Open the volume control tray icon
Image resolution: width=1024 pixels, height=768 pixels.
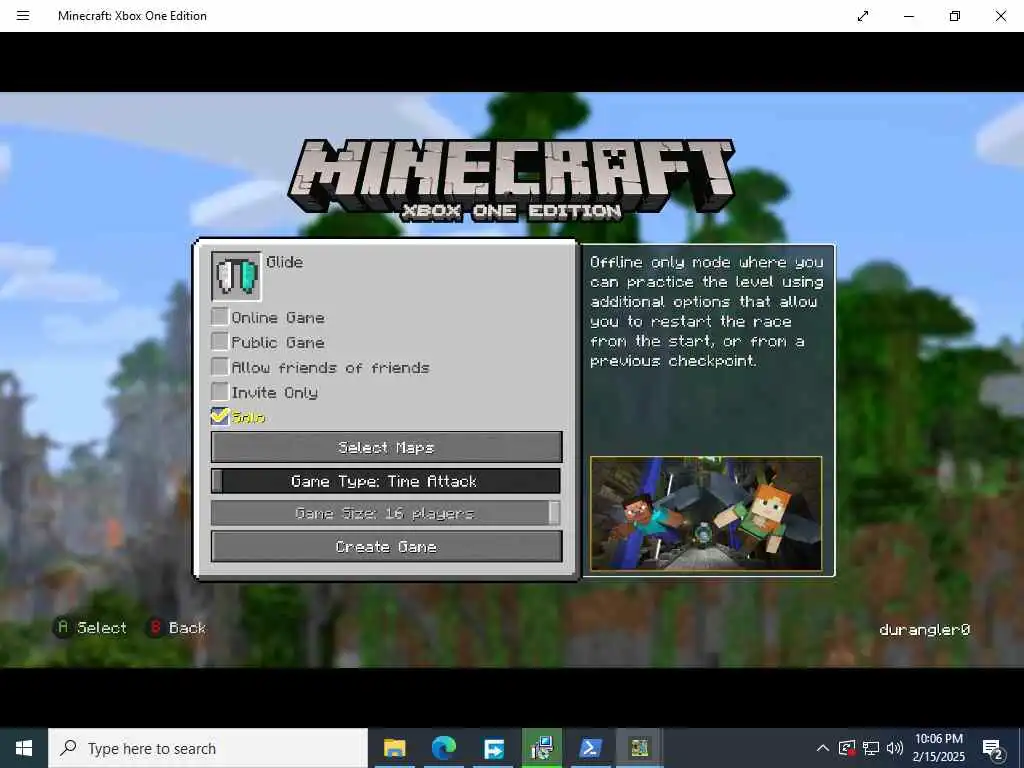895,748
